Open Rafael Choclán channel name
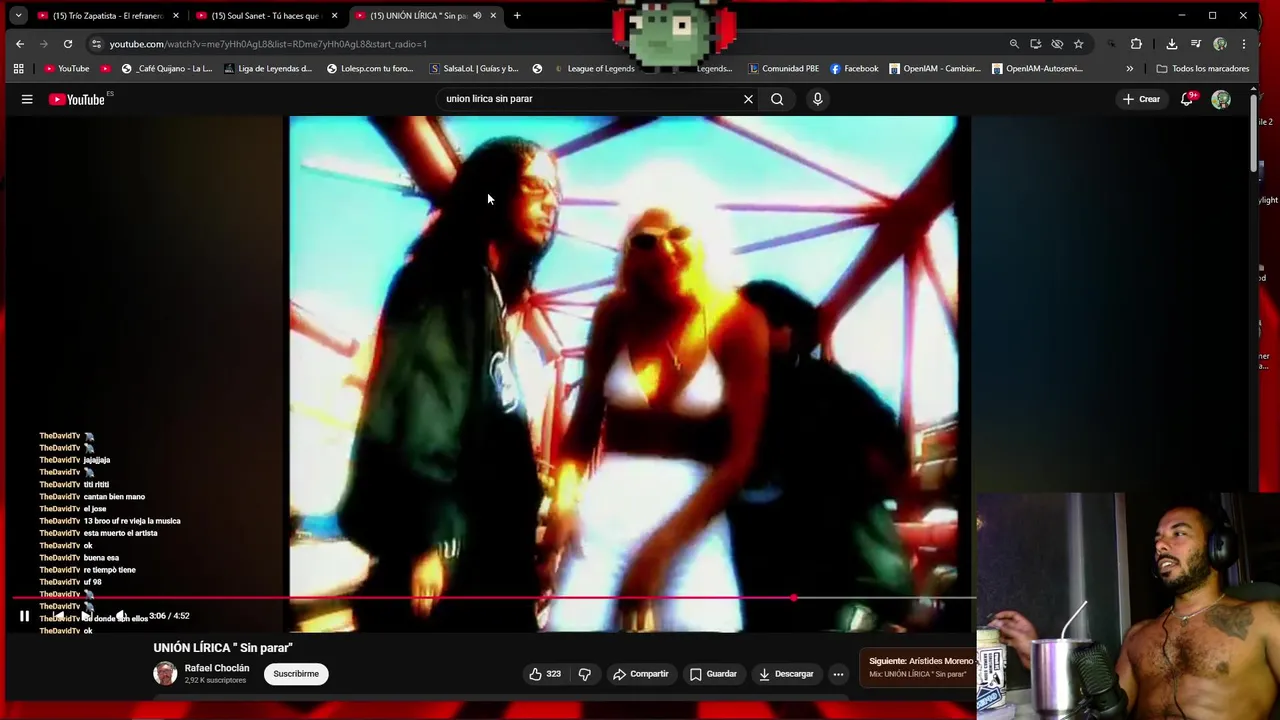1280x720 pixels. pyautogui.click(x=217, y=668)
